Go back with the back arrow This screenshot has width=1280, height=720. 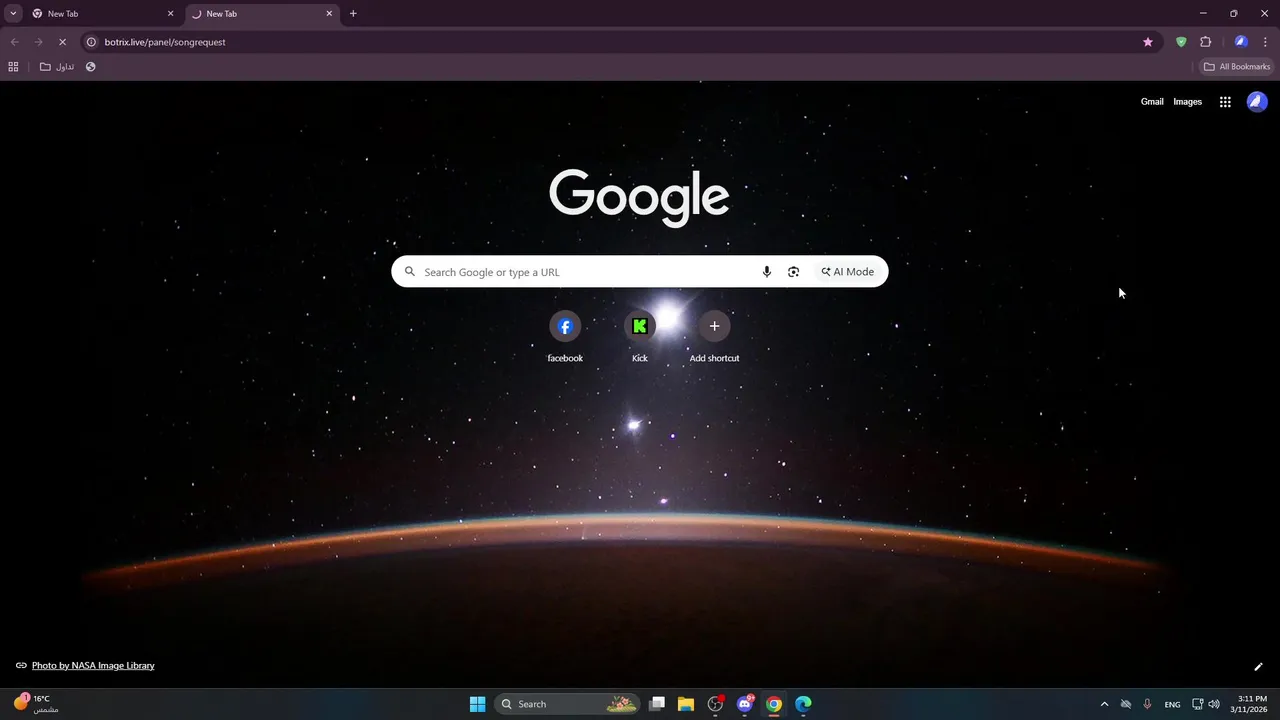tap(14, 42)
